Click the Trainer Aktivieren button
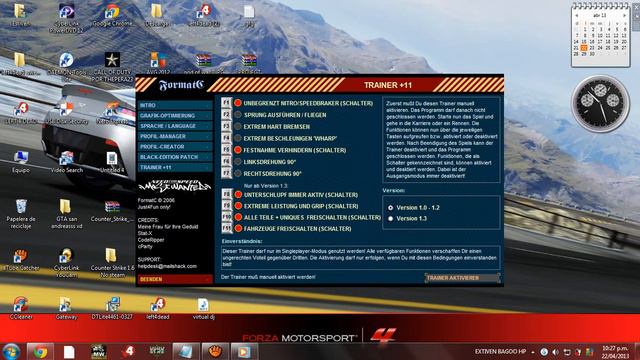This screenshot has height=360, width=640. tap(462, 278)
